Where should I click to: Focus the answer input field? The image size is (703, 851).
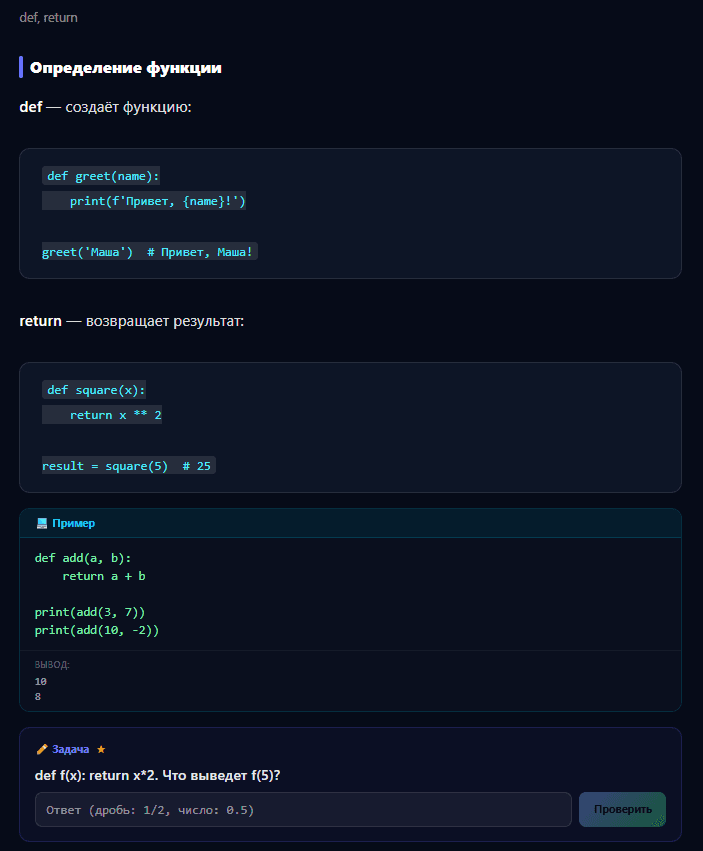pyautogui.click(x=303, y=810)
